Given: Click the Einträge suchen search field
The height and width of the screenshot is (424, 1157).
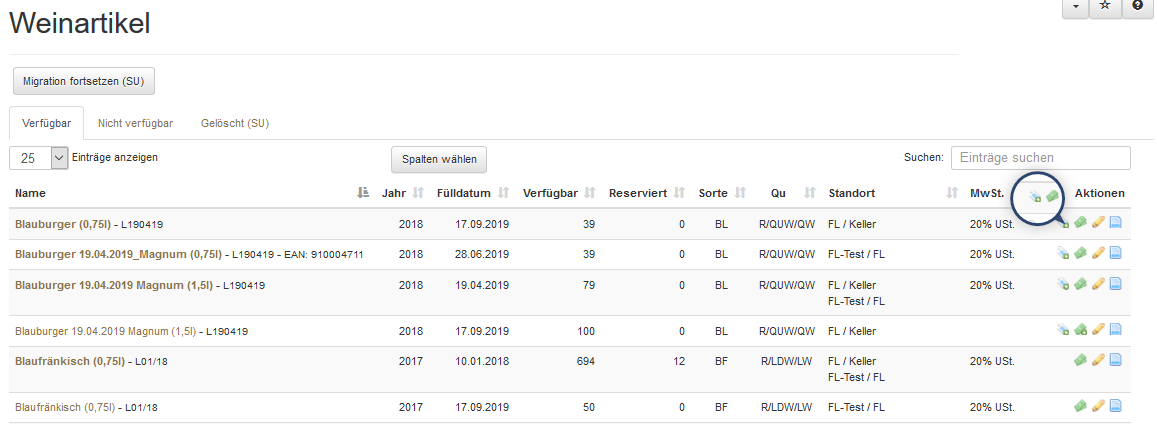Looking at the screenshot, I should [x=1040, y=158].
